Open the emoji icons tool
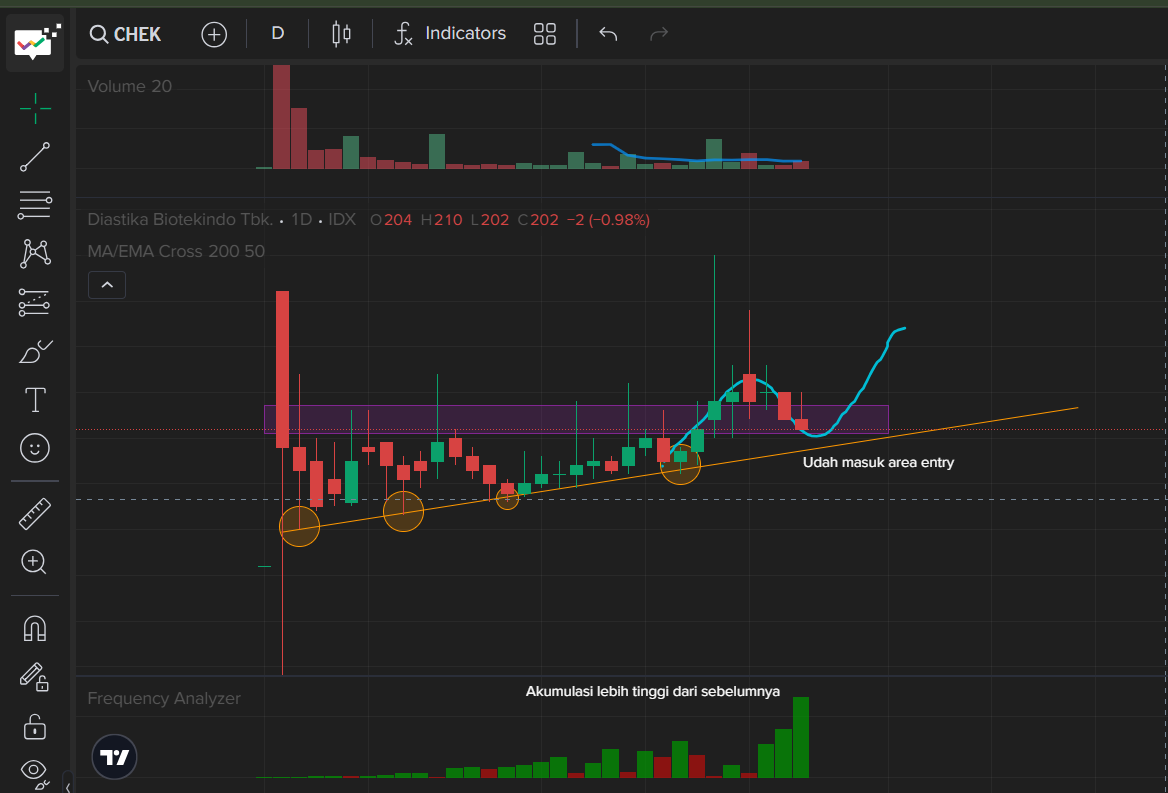 click(35, 448)
